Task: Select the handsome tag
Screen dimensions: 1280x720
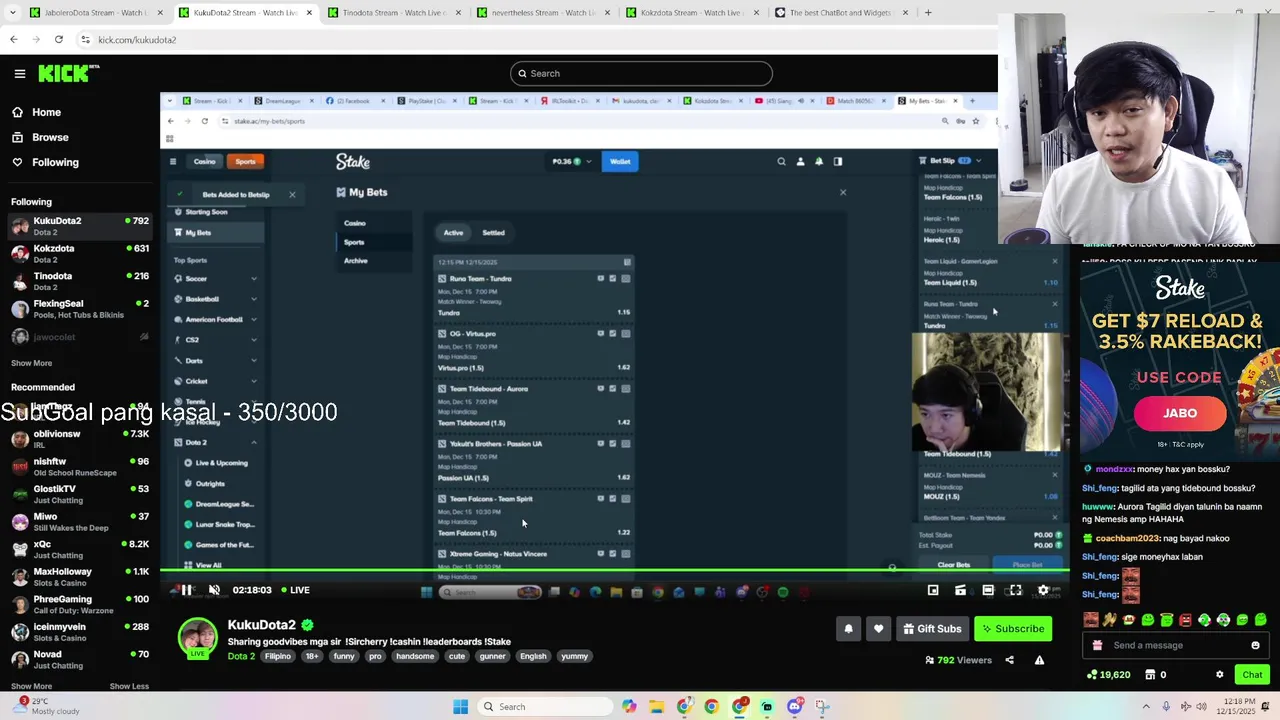Action: (x=415, y=656)
